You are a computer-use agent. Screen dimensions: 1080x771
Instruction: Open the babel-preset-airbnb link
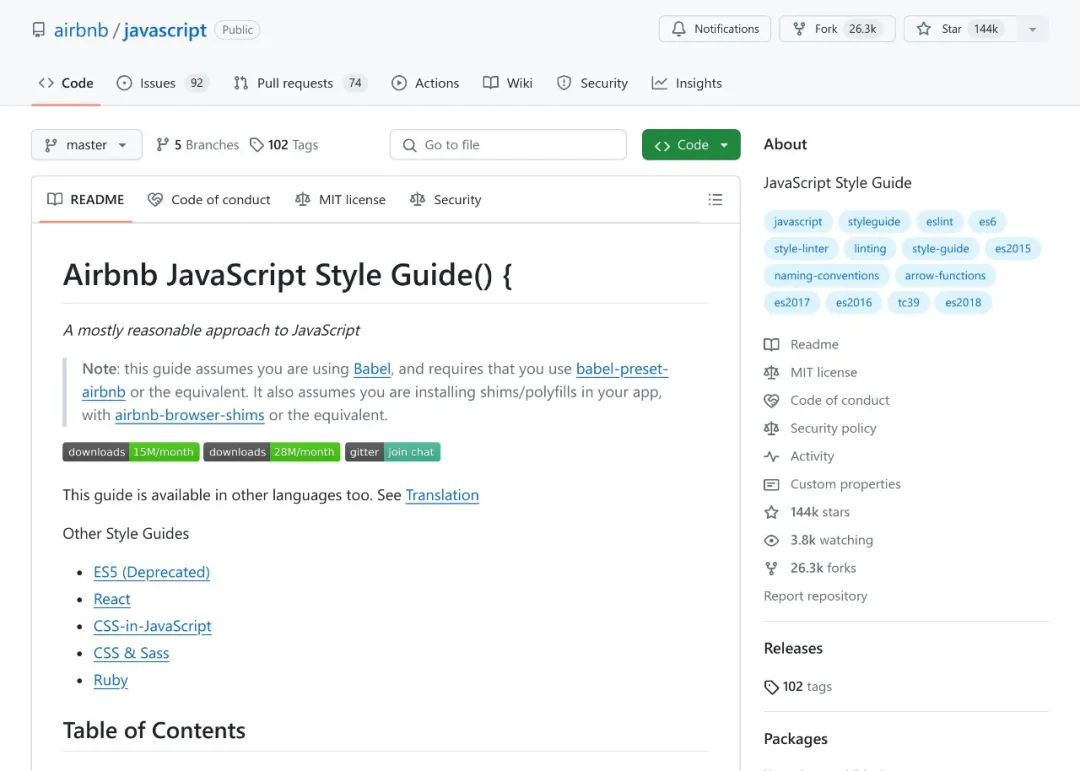(622, 369)
